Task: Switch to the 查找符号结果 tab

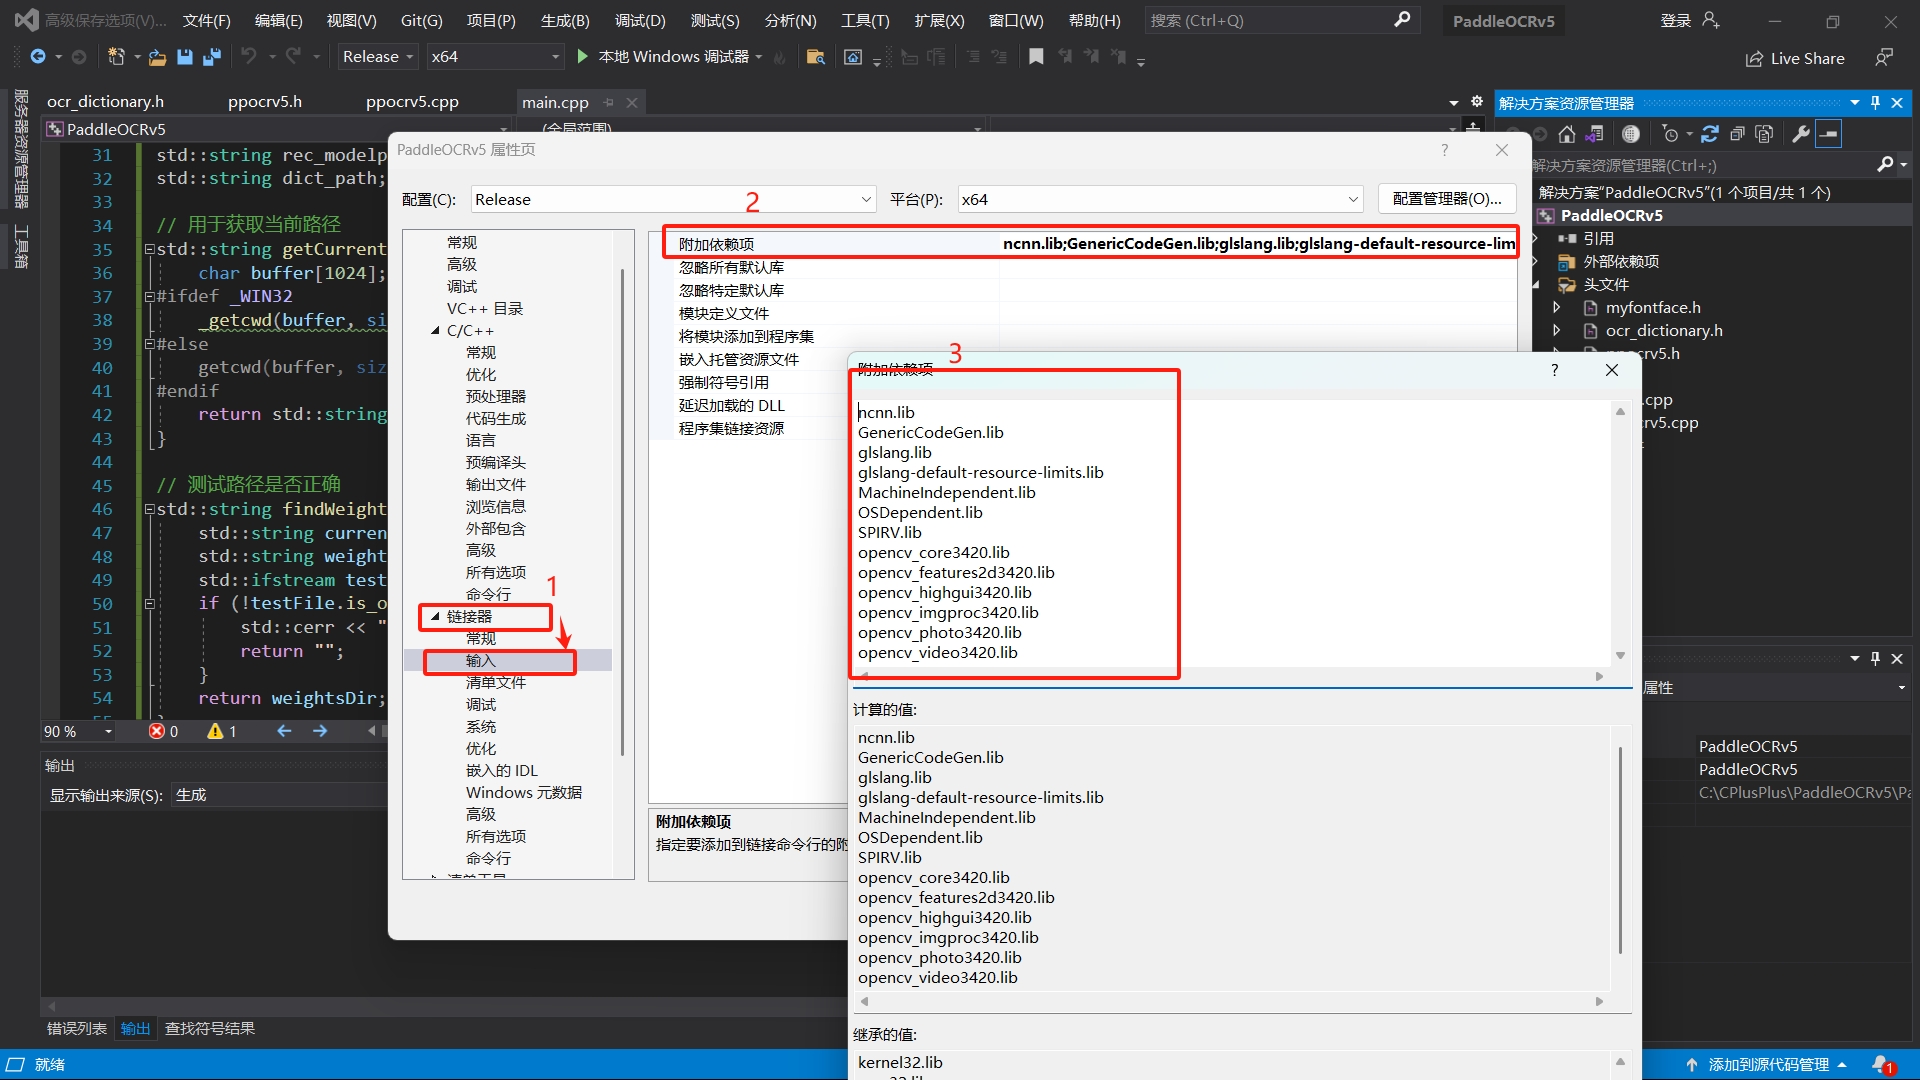Action: click(209, 1028)
